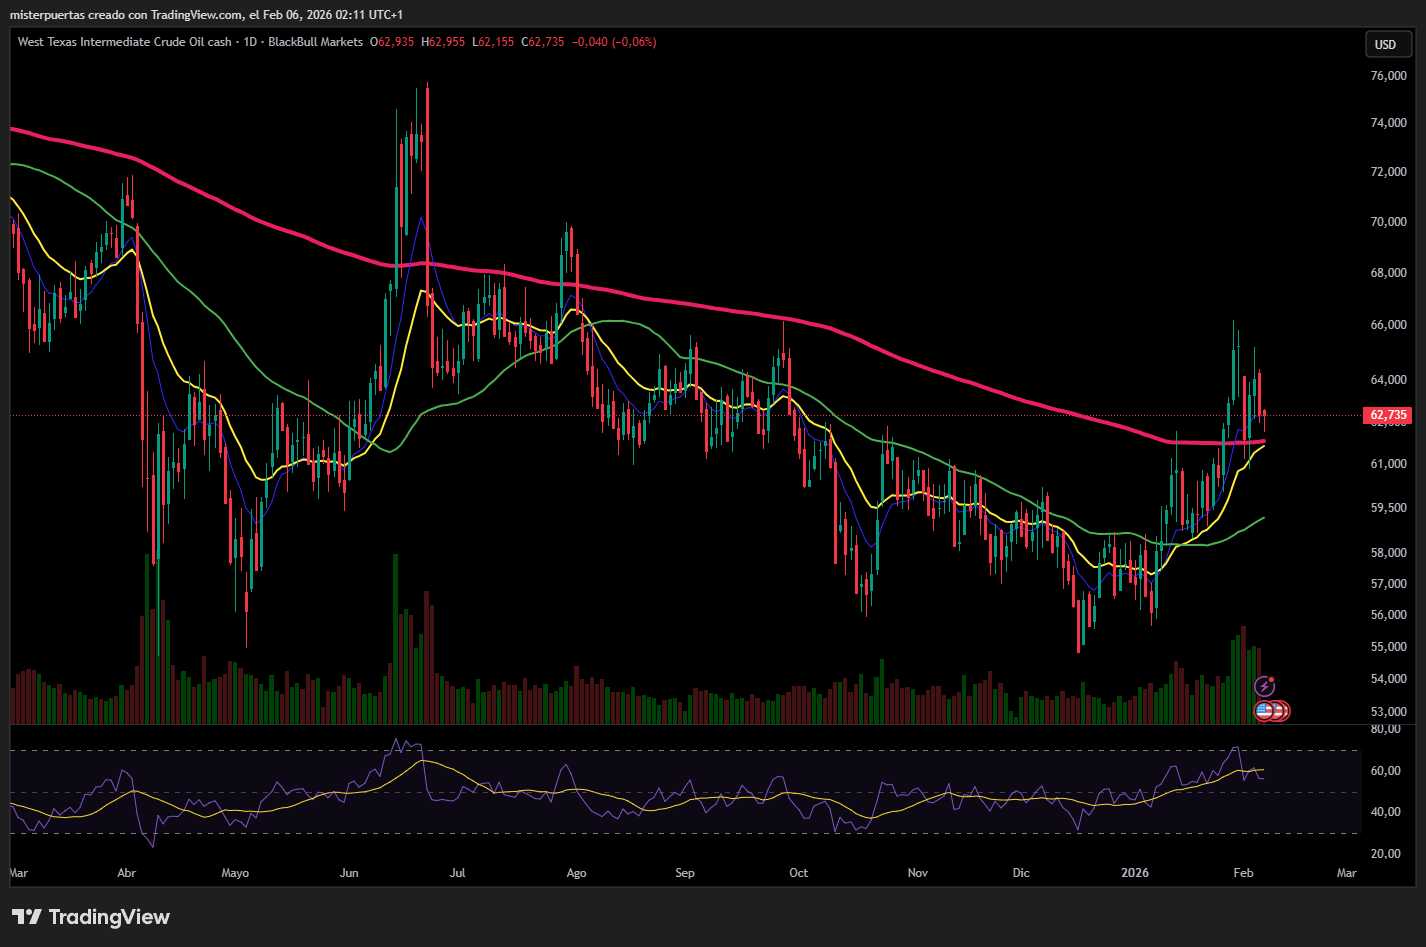Click the 72,000 price axis label
The image size is (1426, 947).
coord(1389,172)
